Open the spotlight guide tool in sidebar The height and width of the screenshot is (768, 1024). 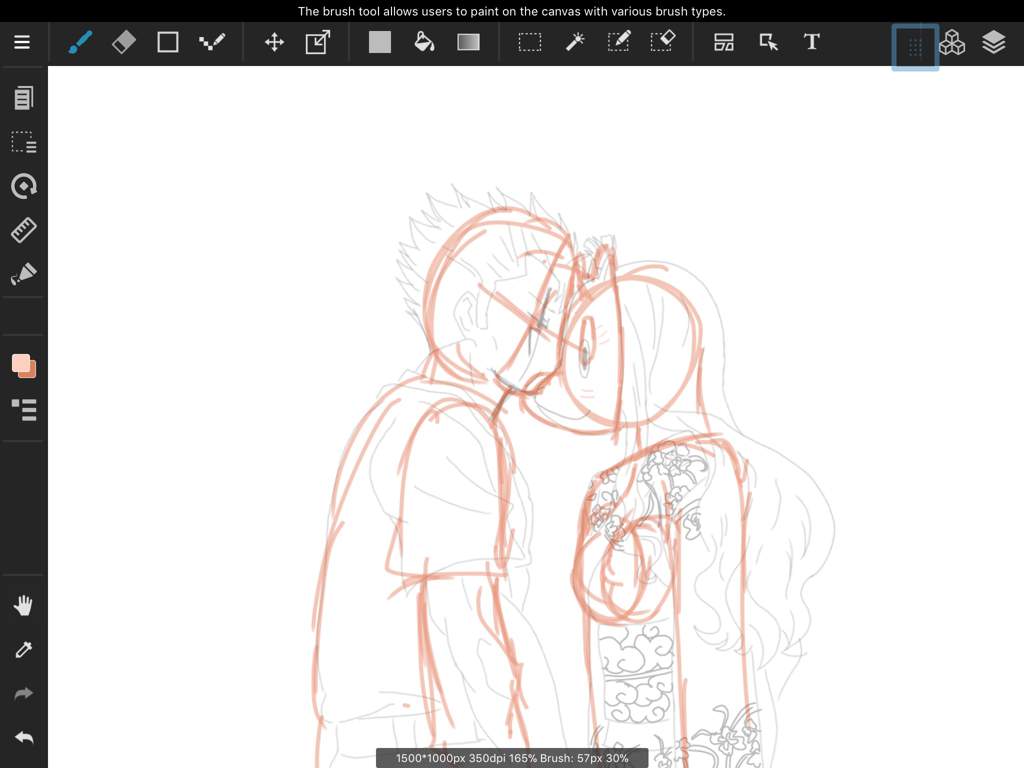(x=24, y=274)
